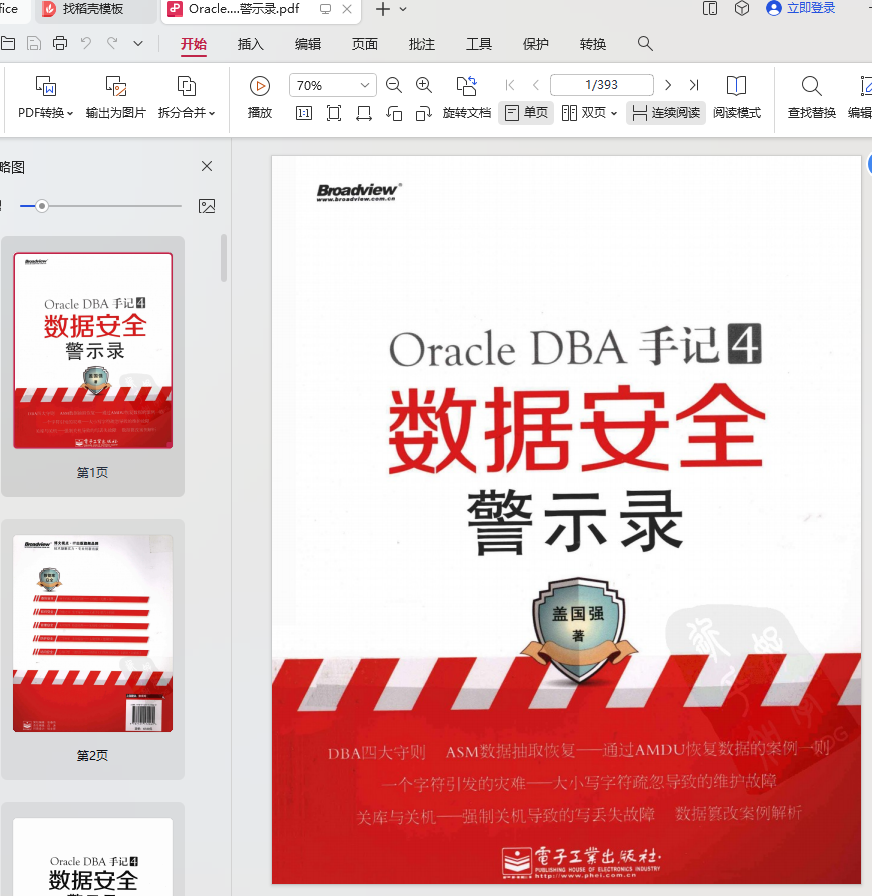
Task: Click the search icon in the ribbon tab bar
Action: click(645, 43)
